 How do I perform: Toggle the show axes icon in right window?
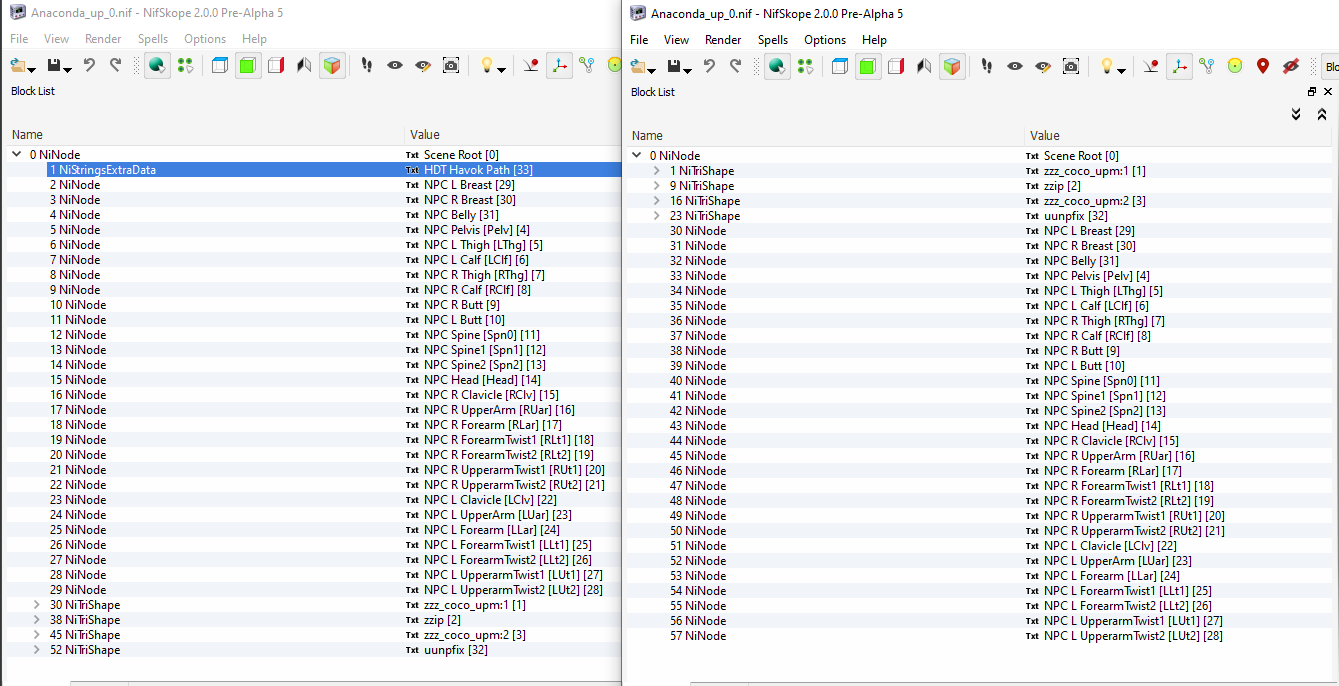1179,66
